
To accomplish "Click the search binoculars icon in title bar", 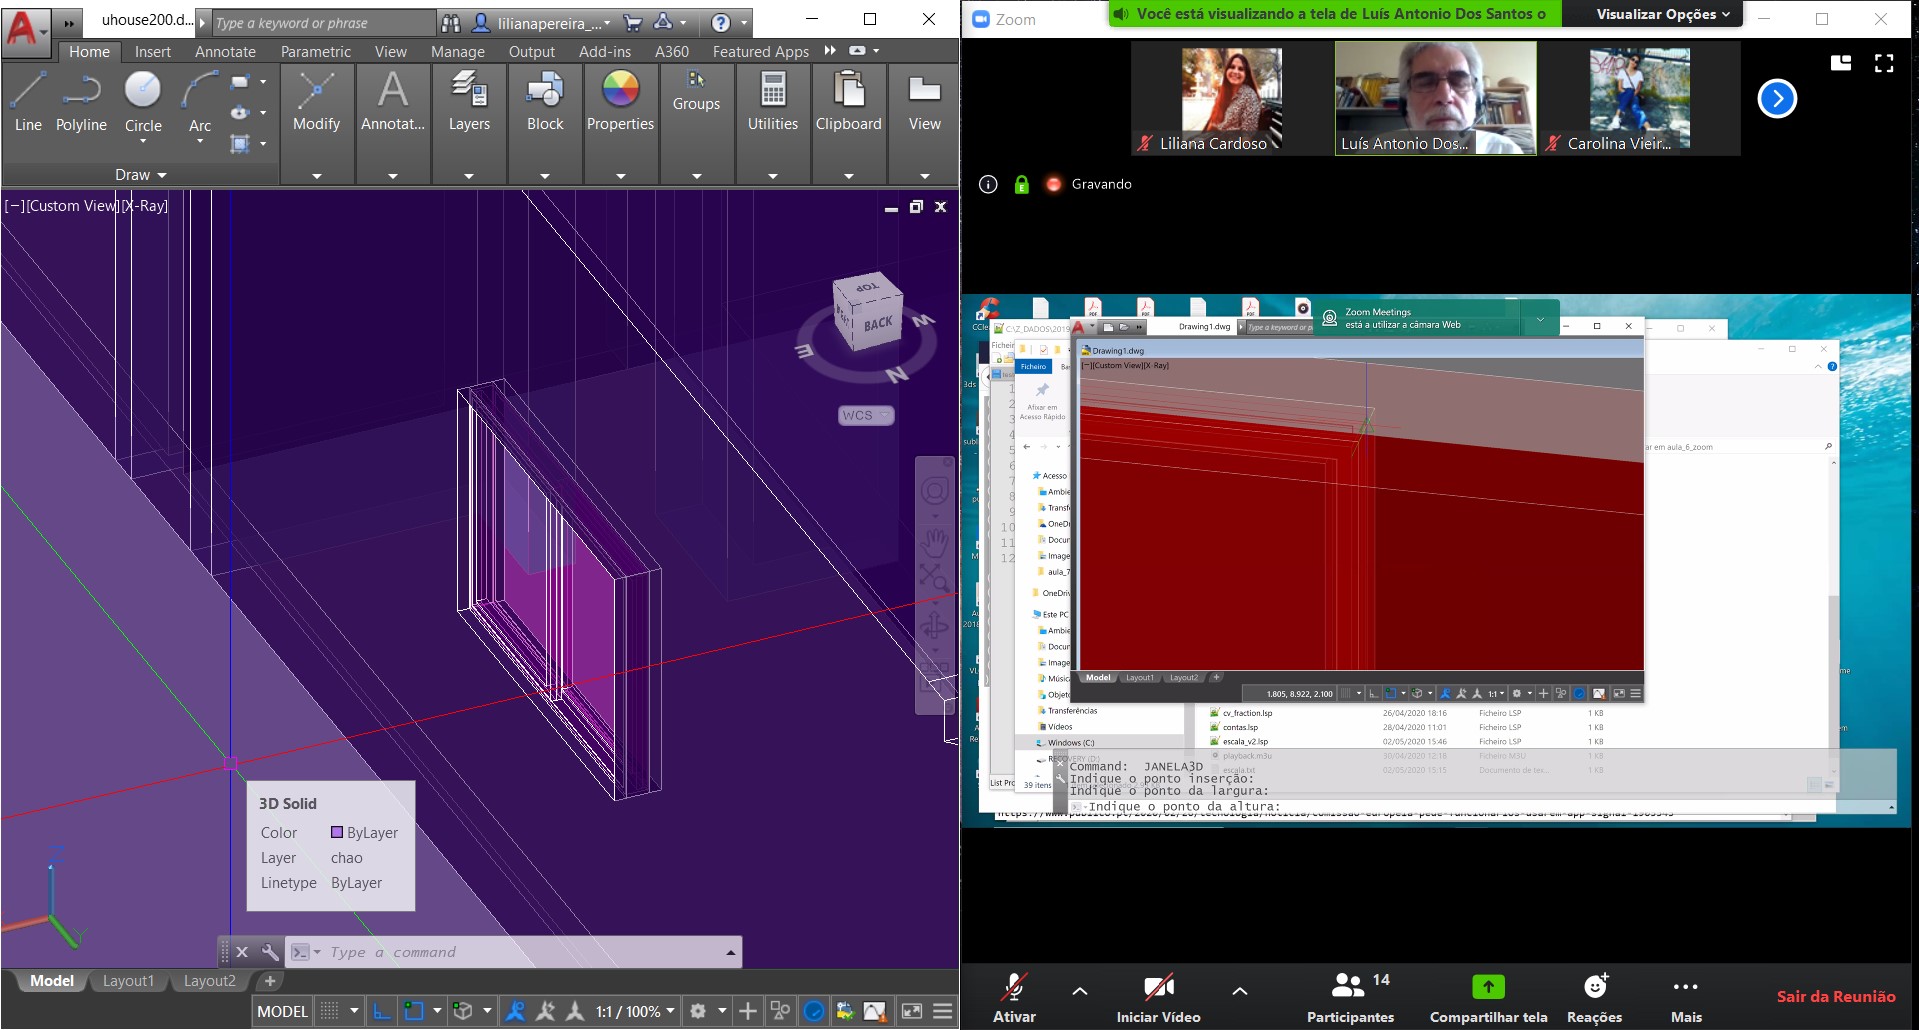I will coord(451,22).
